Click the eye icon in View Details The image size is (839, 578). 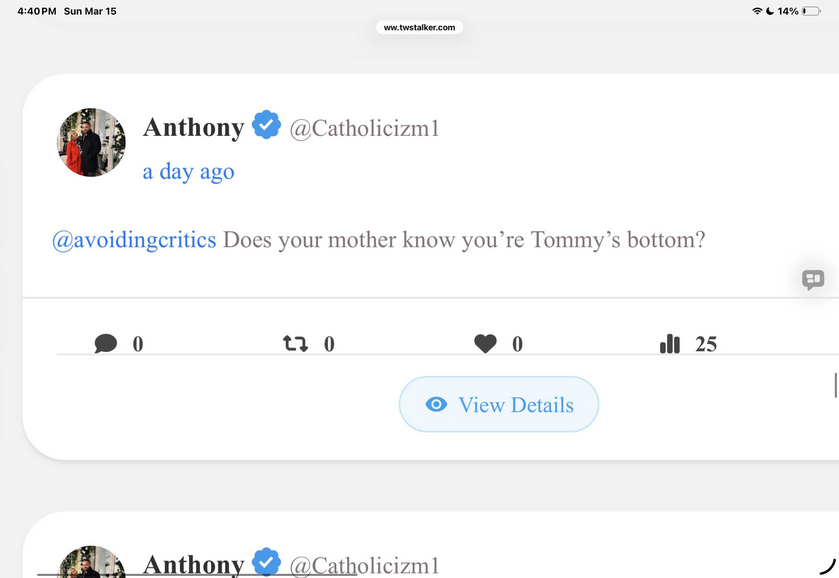(436, 404)
